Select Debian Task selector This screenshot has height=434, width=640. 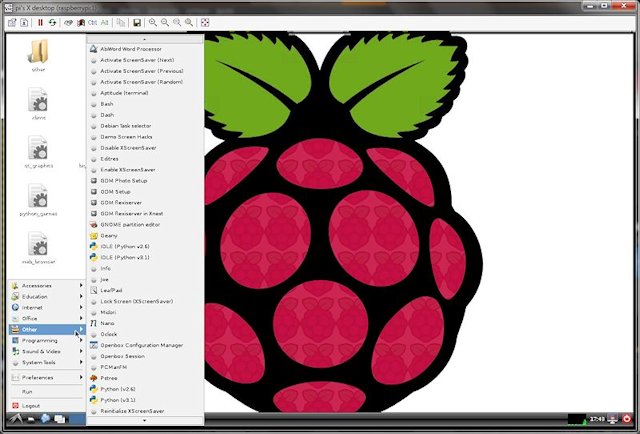coord(145,126)
